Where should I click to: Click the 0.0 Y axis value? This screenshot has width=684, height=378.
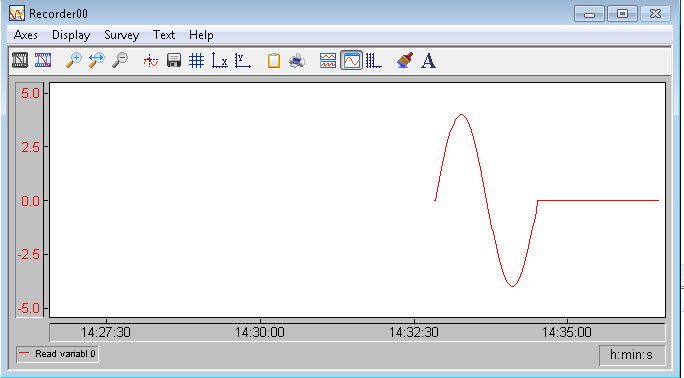click(31, 201)
